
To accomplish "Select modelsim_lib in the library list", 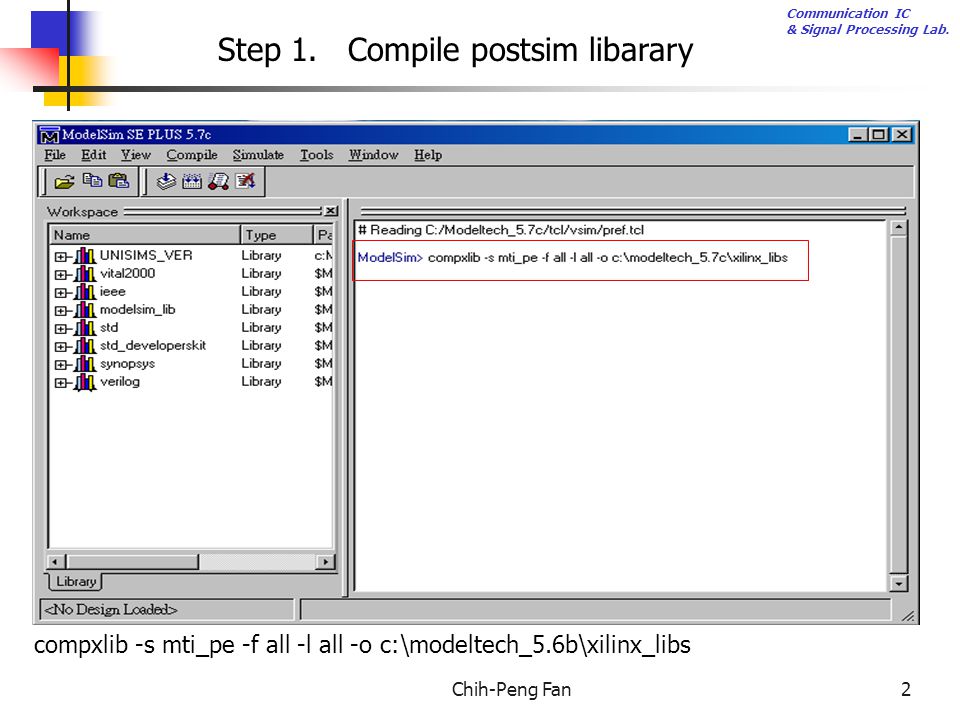I will 138,309.
